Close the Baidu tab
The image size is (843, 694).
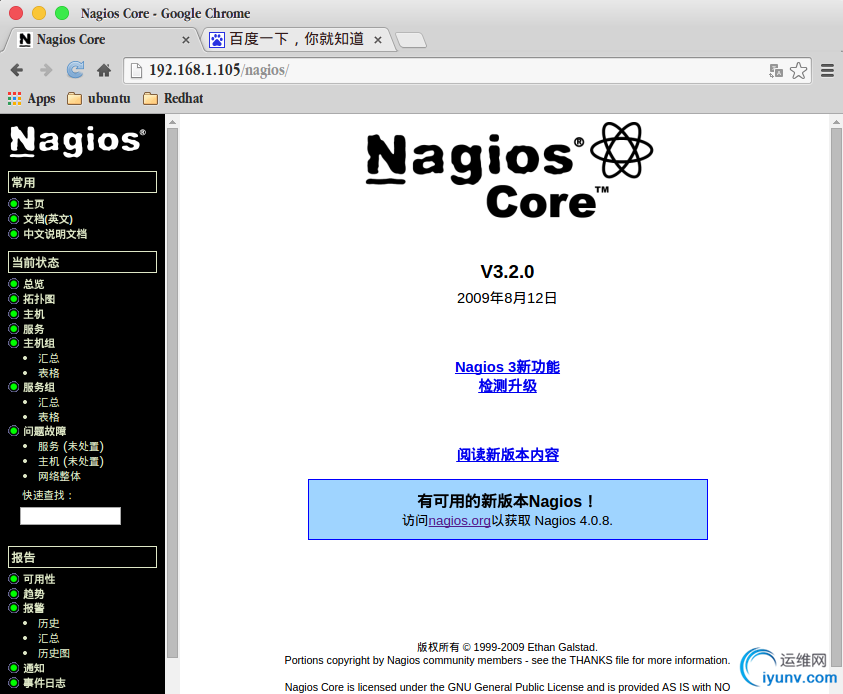tap(378, 40)
